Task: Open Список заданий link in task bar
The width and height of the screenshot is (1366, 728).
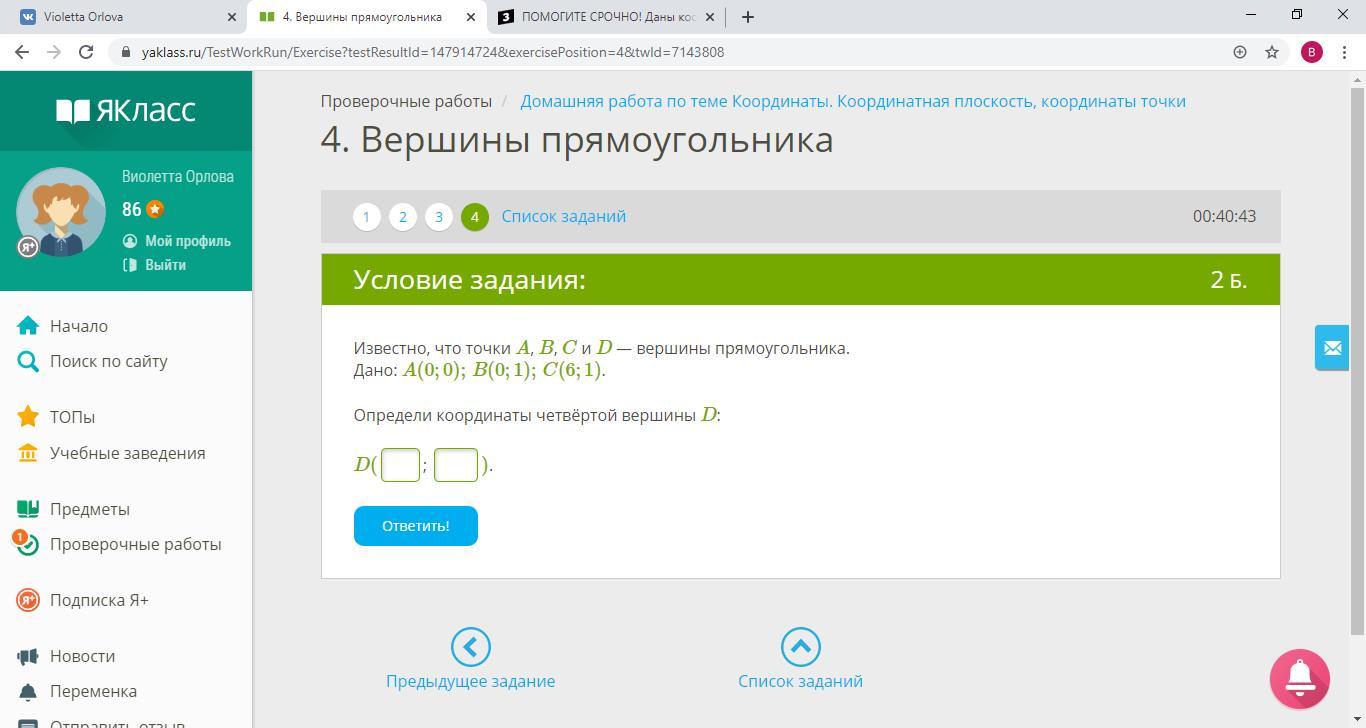Action: click(564, 216)
